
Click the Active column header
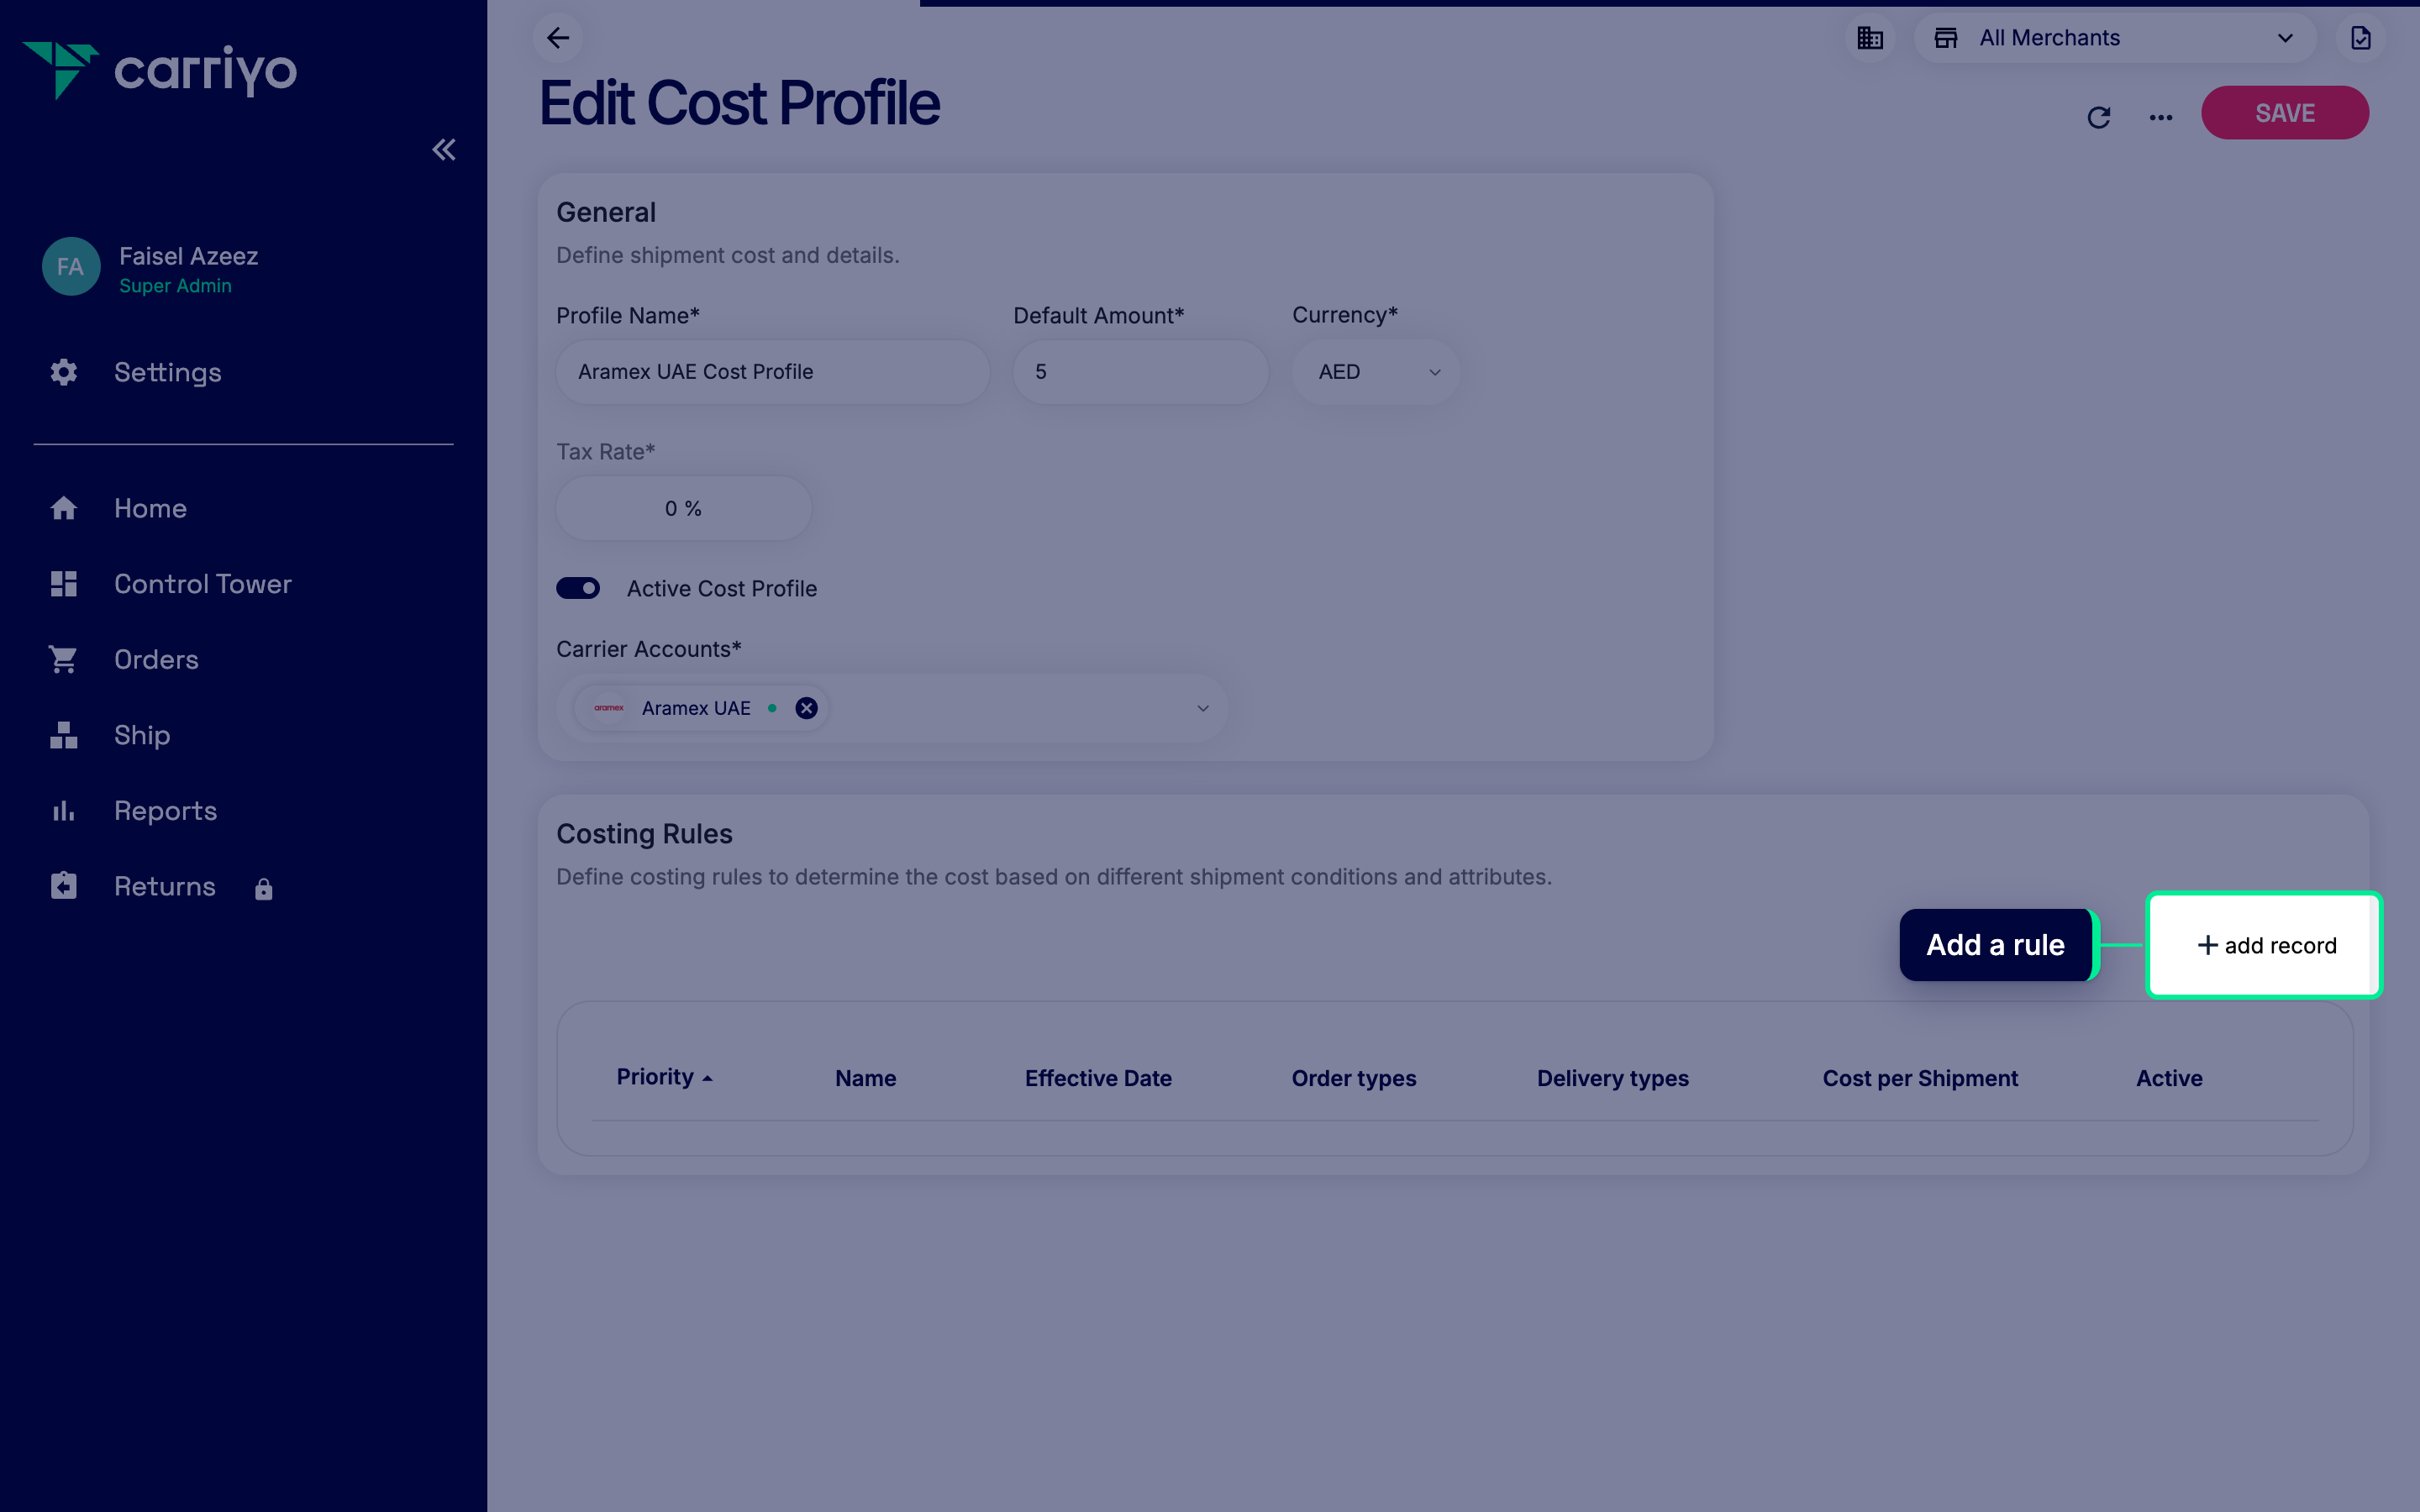(2169, 1078)
